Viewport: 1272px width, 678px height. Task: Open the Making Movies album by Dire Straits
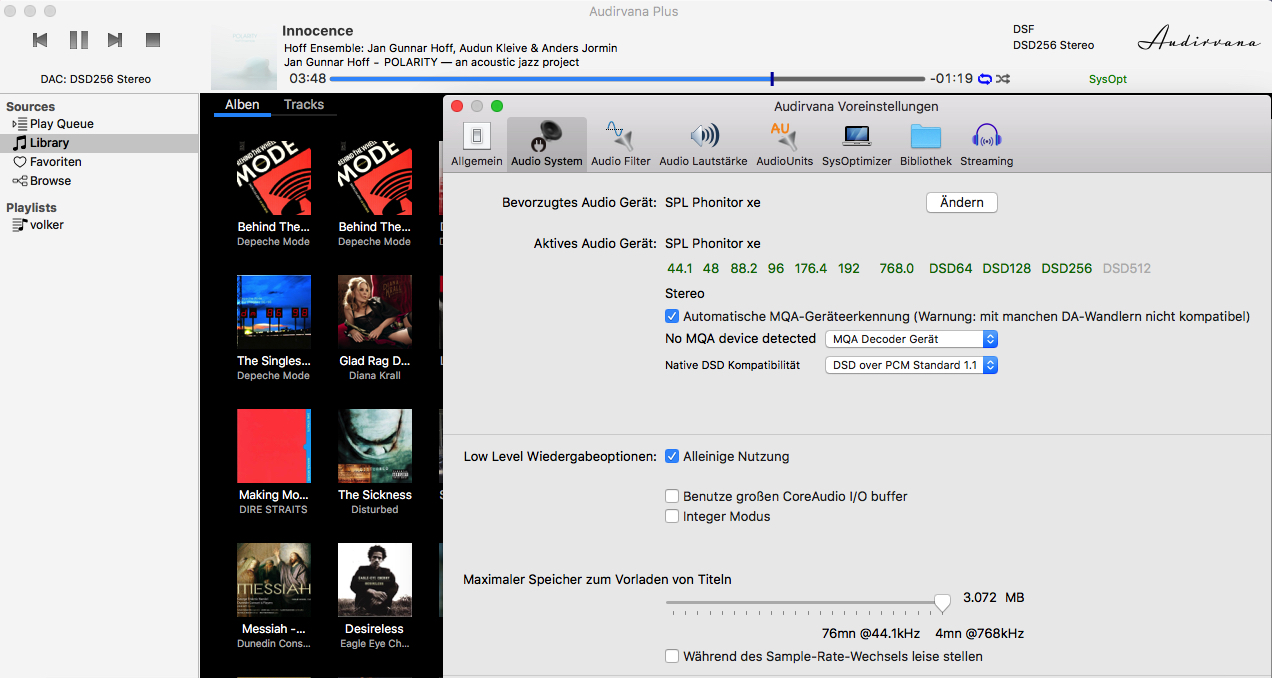[x=274, y=446]
